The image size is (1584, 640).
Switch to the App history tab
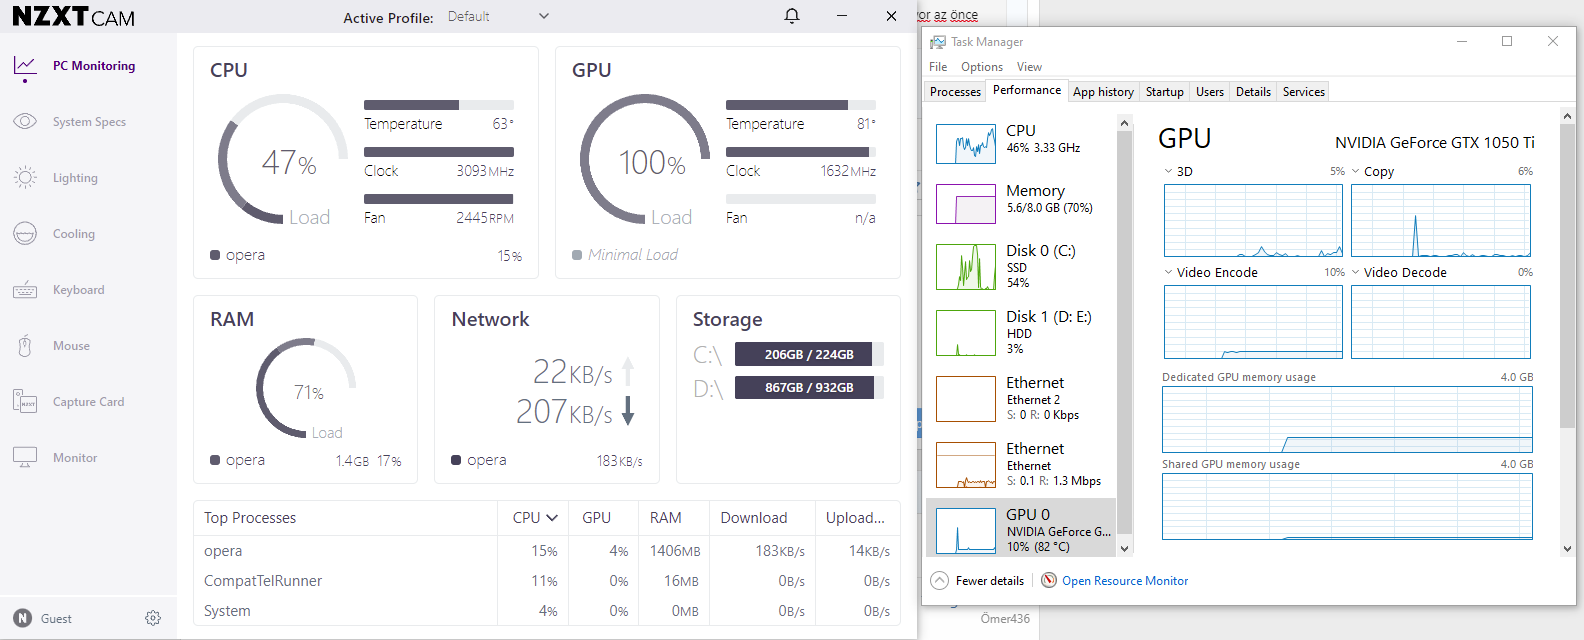[x=1103, y=92]
